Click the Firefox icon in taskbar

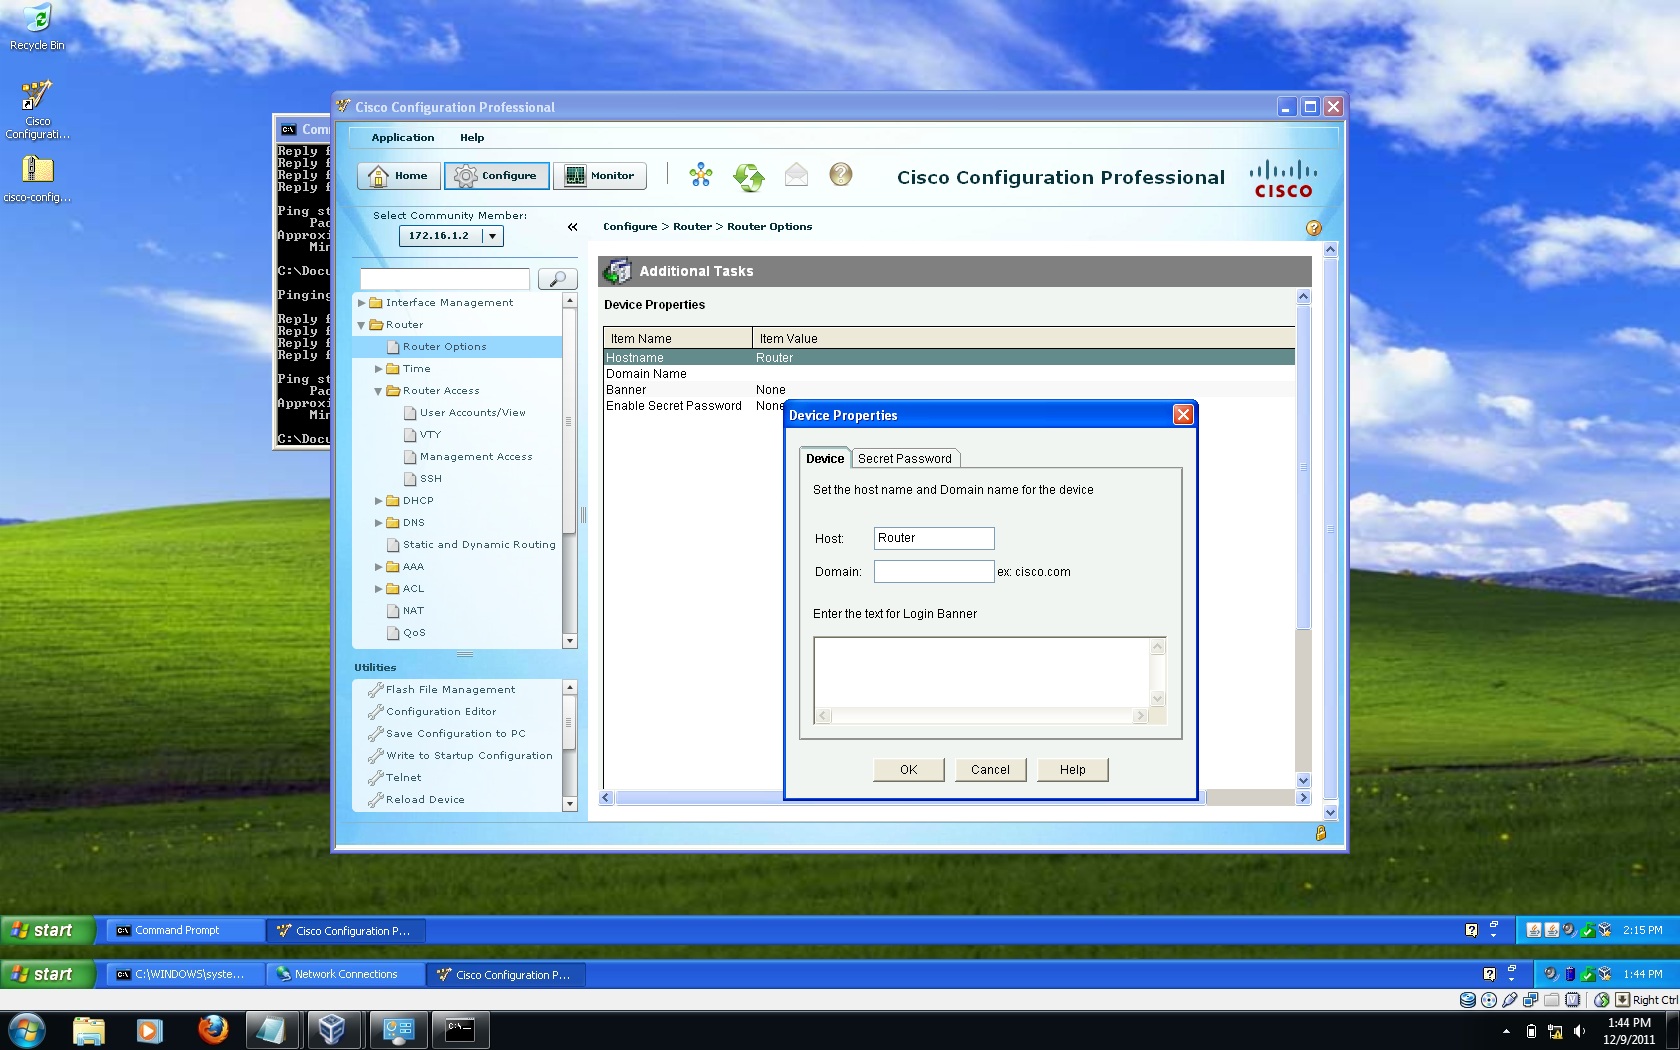tap(212, 1029)
